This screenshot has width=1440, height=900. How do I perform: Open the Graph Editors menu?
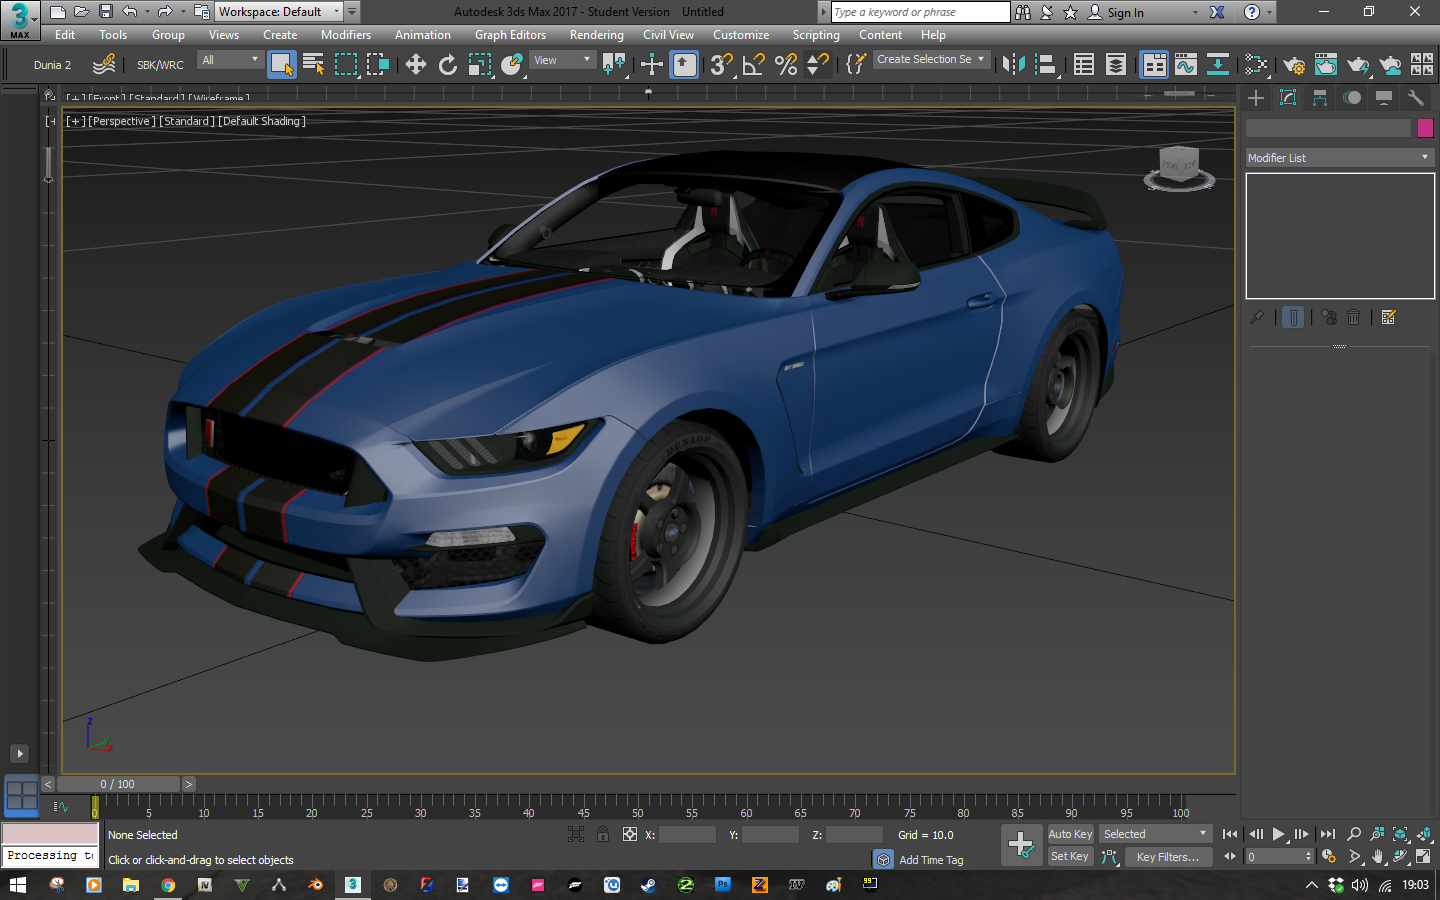[x=510, y=35]
